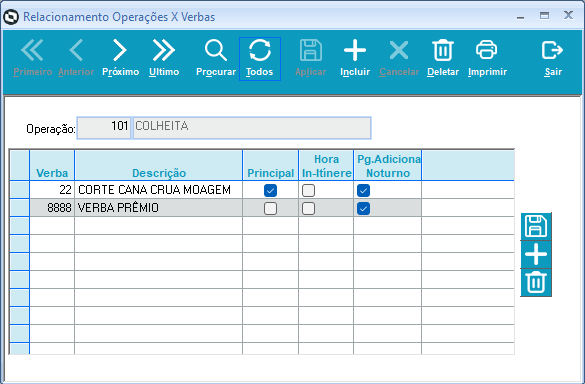585x384 pixels.
Task: Click the application logo in title bar
Action: [x=11, y=17]
